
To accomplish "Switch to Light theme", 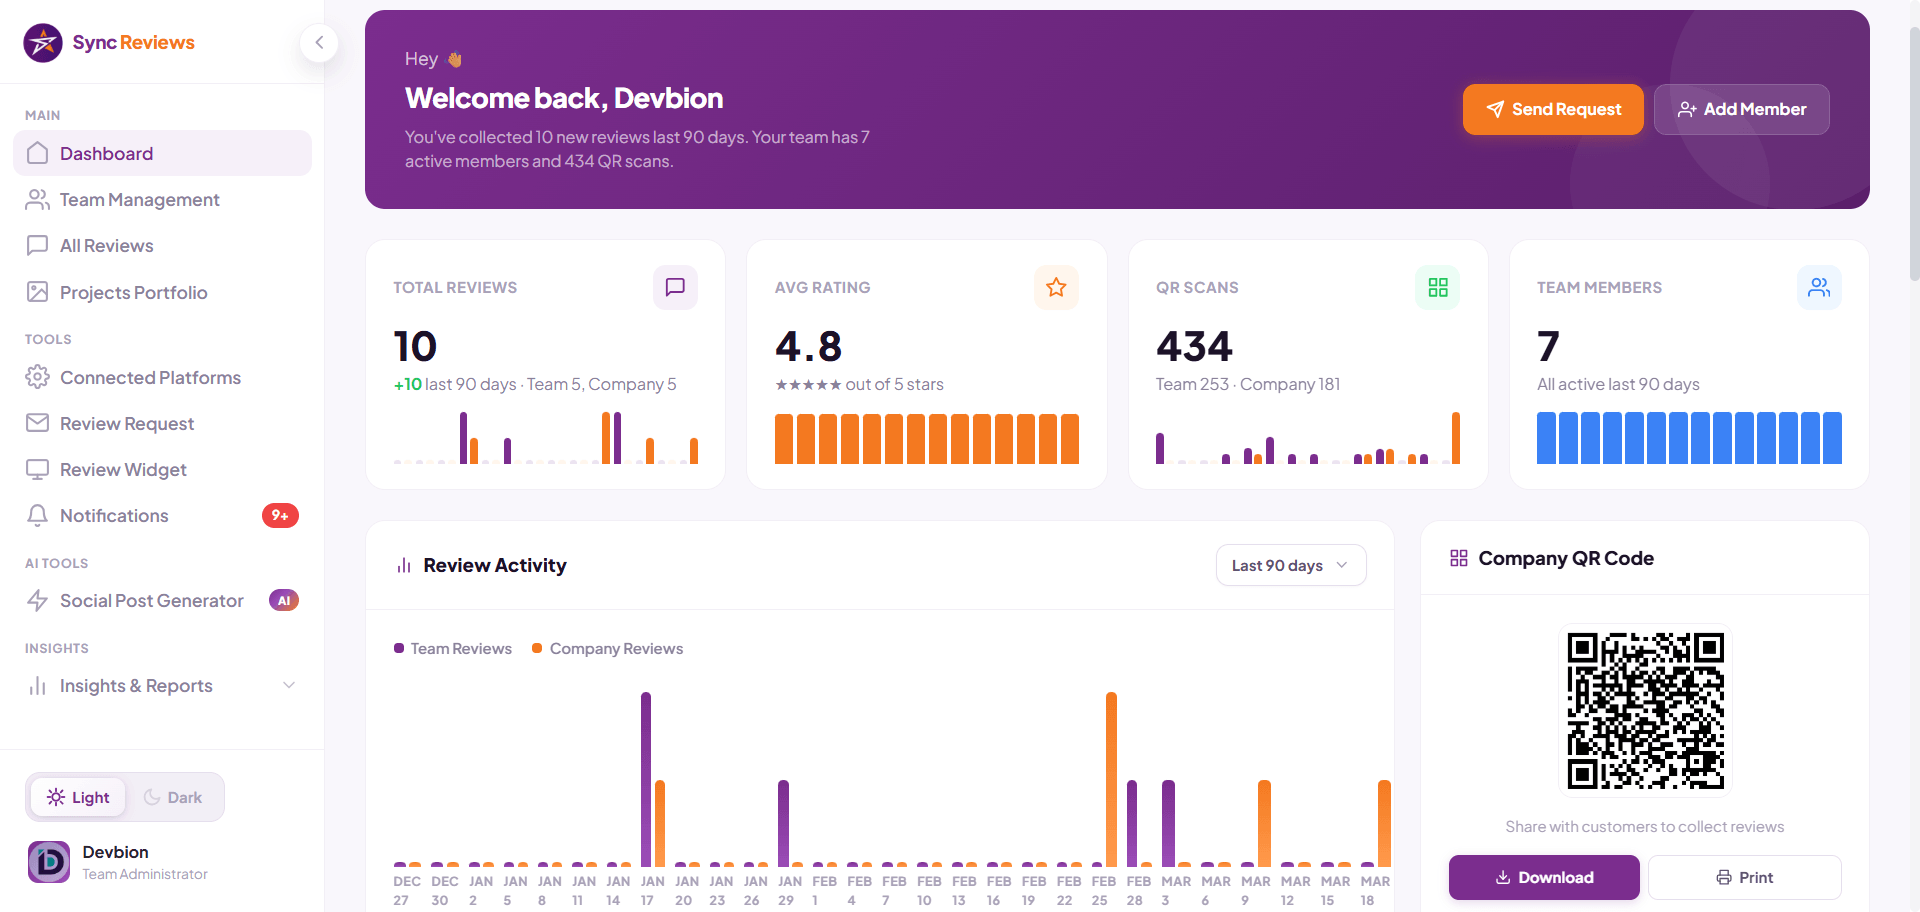I will pos(78,797).
